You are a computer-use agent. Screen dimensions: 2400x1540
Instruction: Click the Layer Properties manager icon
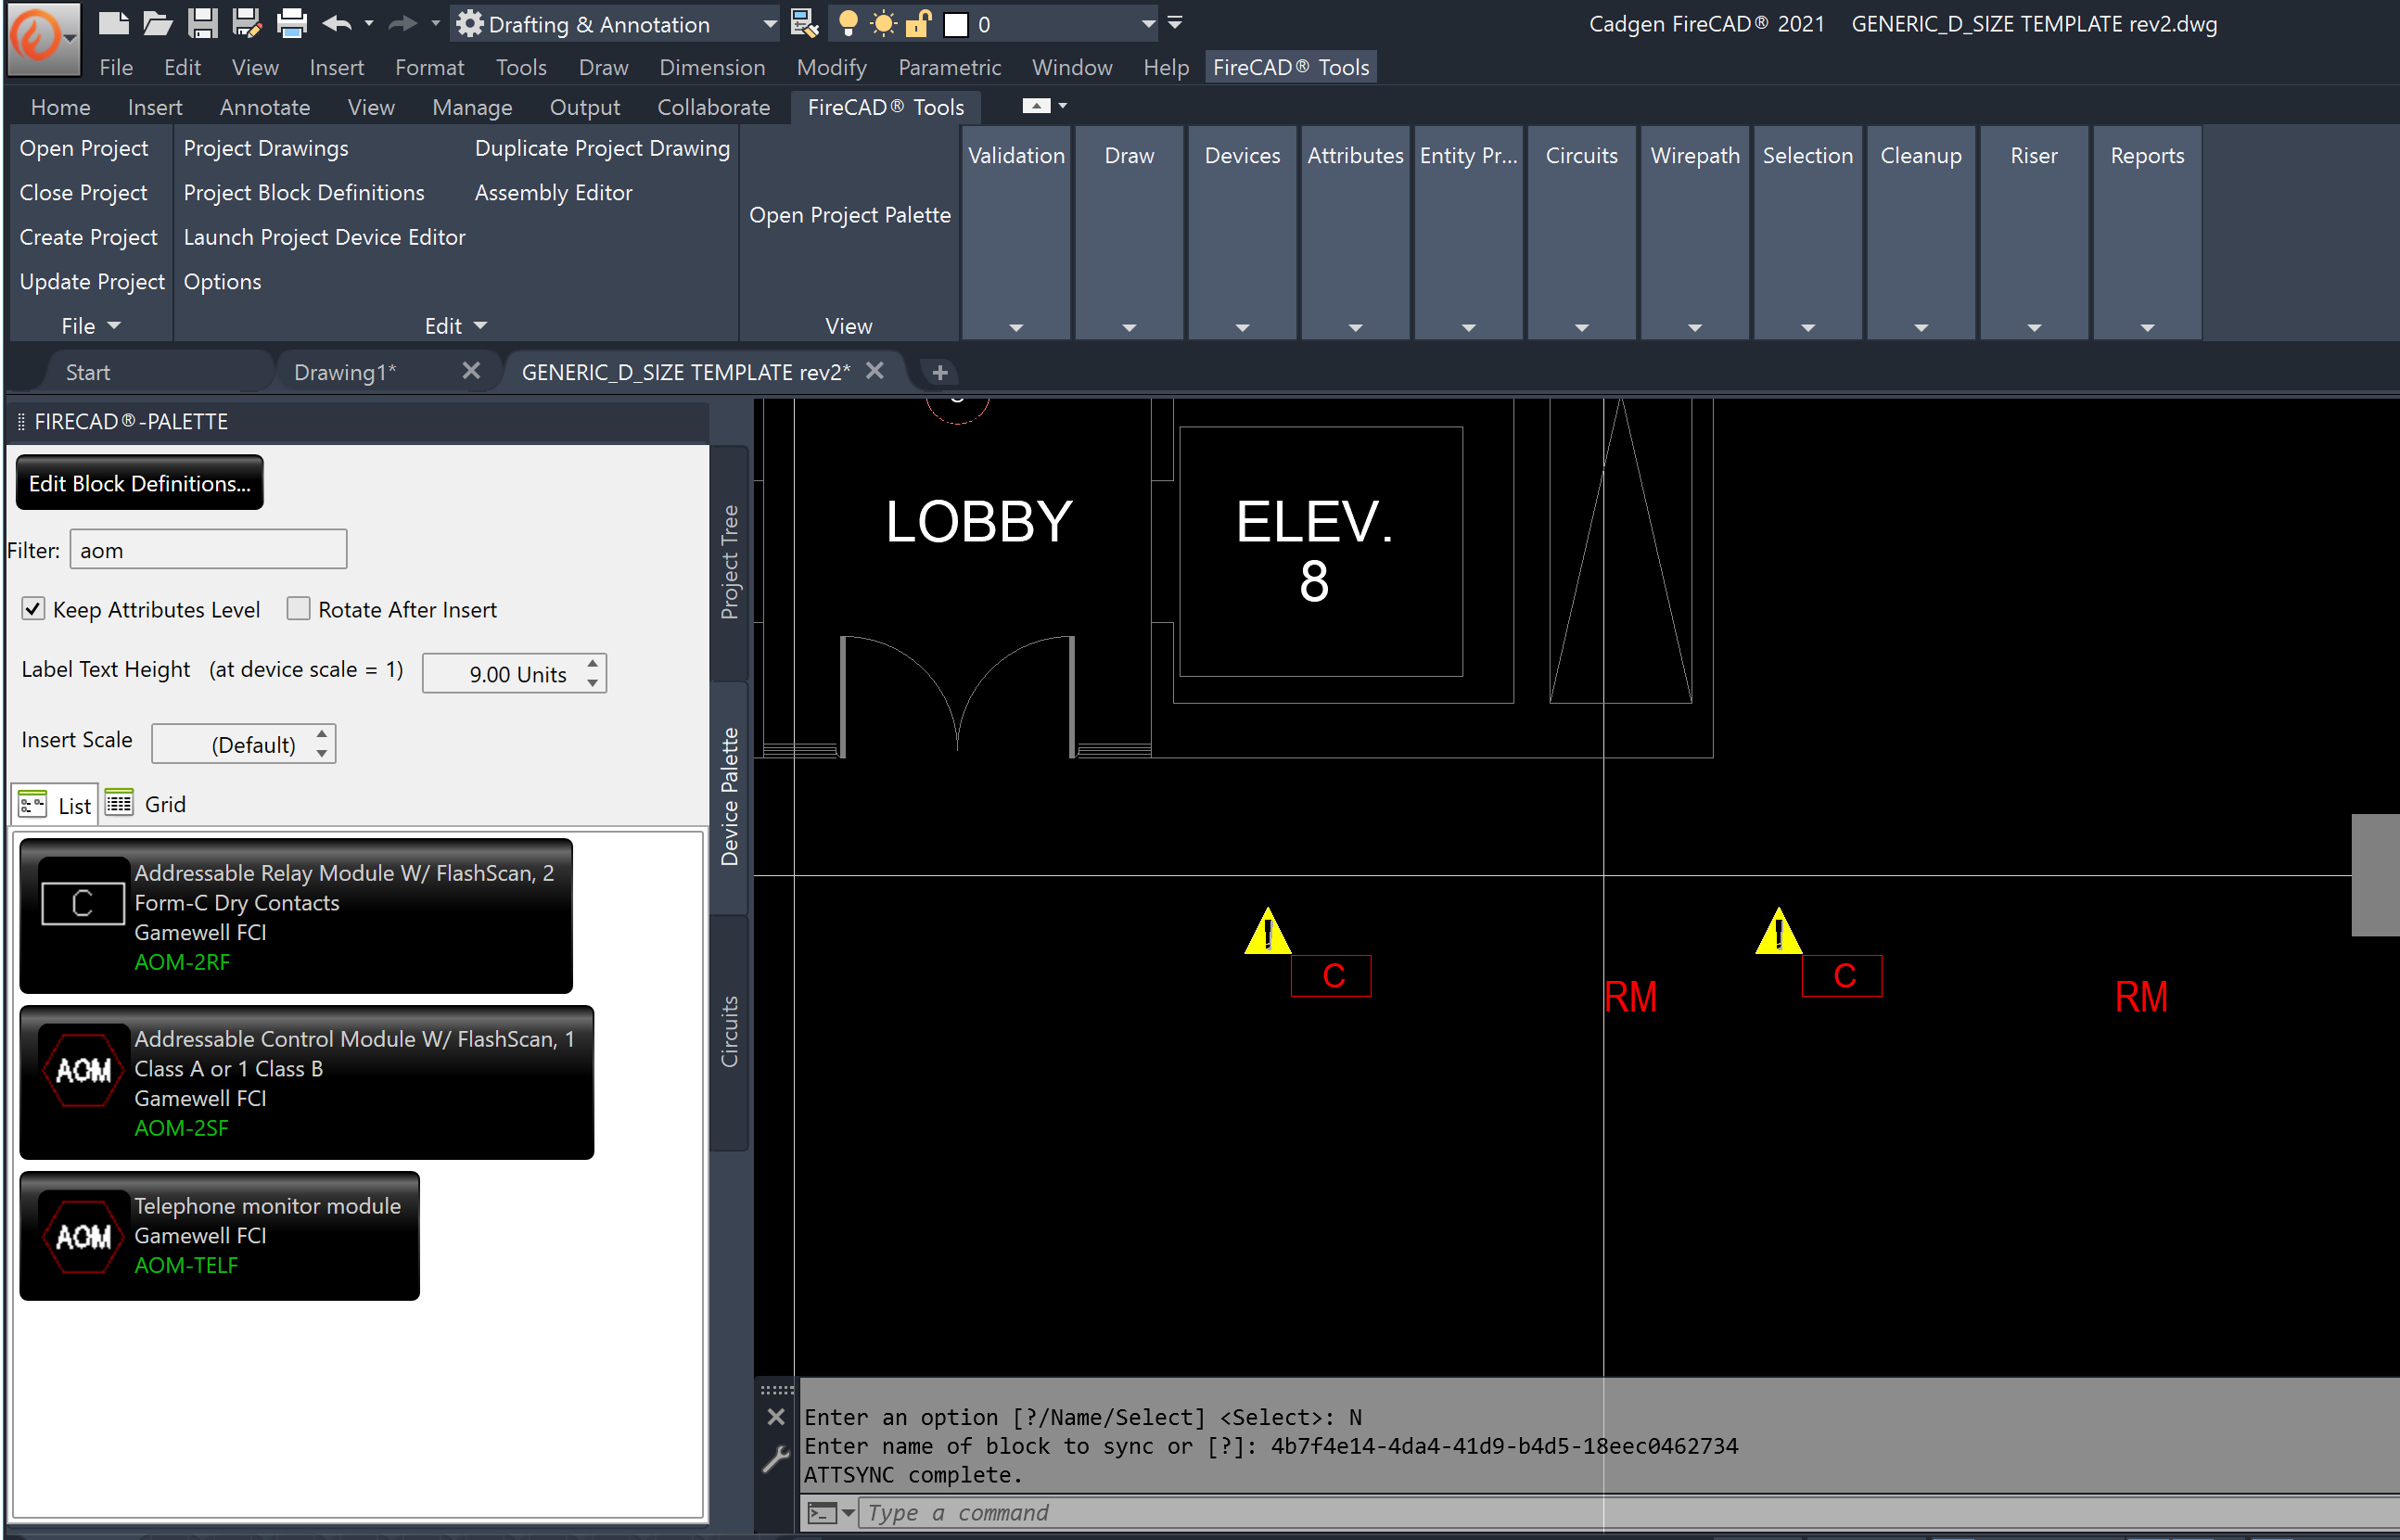click(x=804, y=23)
